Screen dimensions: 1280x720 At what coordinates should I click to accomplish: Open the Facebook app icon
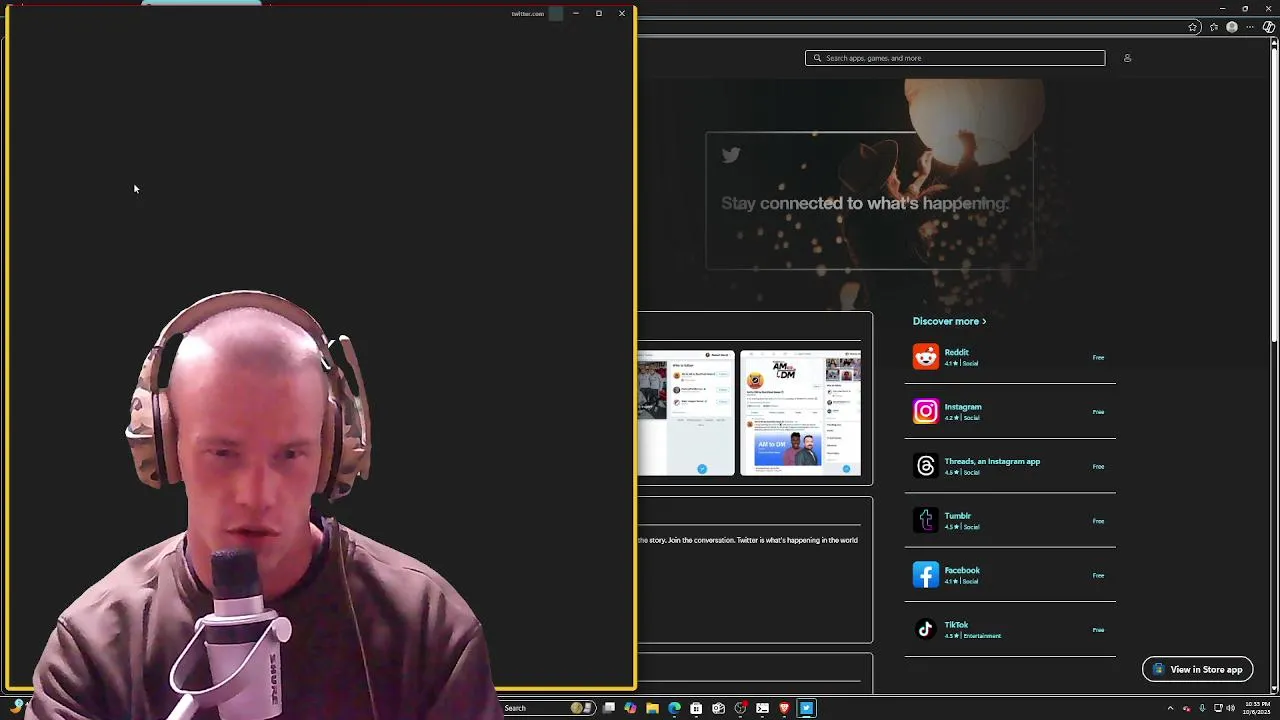coord(926,575)
